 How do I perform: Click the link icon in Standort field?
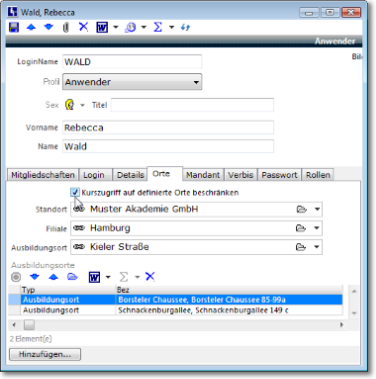click(x=79, y=209)
